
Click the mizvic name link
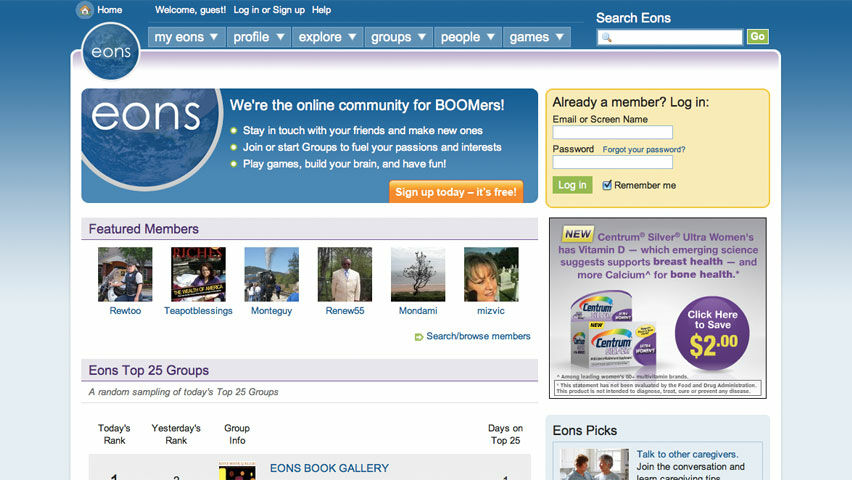coord(491,311)
